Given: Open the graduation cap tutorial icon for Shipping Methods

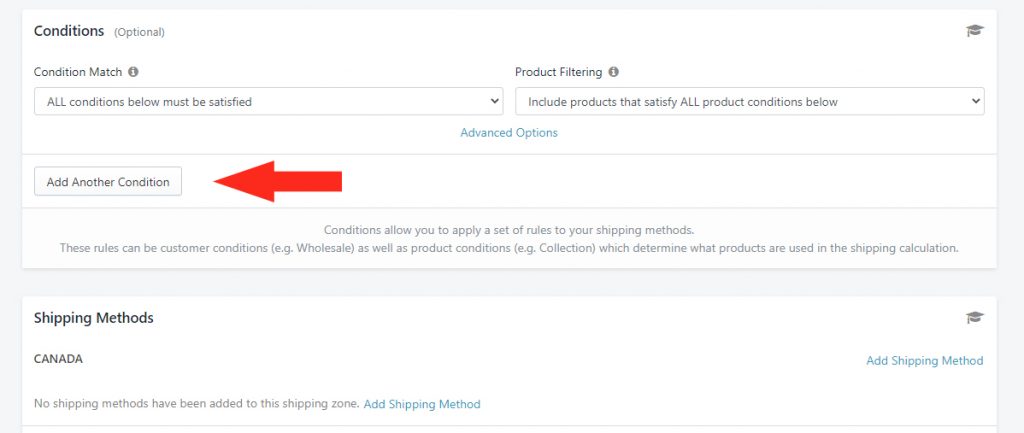Looking at the screenshot, I should 974,317.
